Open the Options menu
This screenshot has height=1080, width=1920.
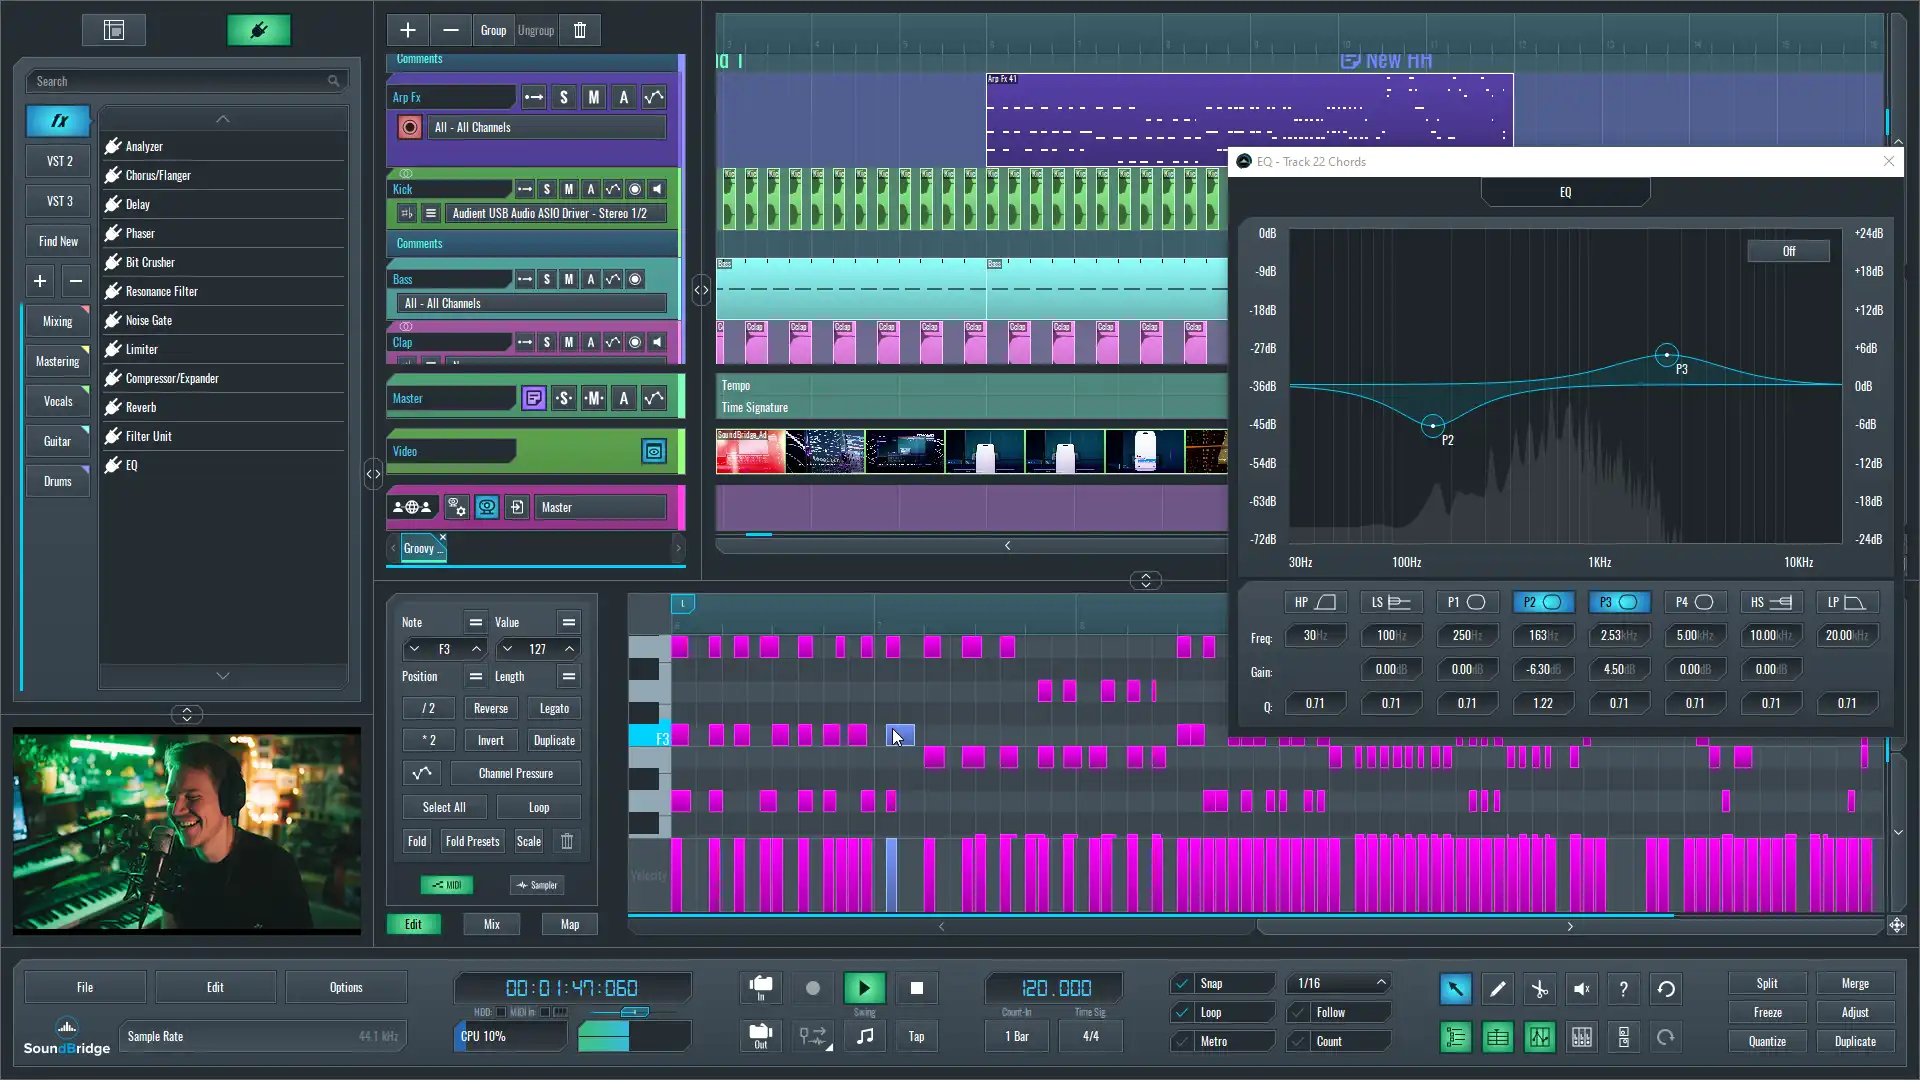coord(346,987)
